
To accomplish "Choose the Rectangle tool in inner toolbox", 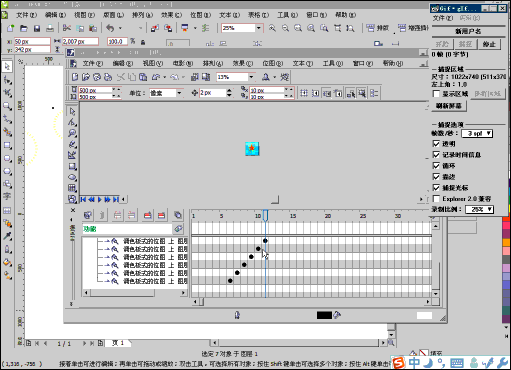I will (72, 166).
